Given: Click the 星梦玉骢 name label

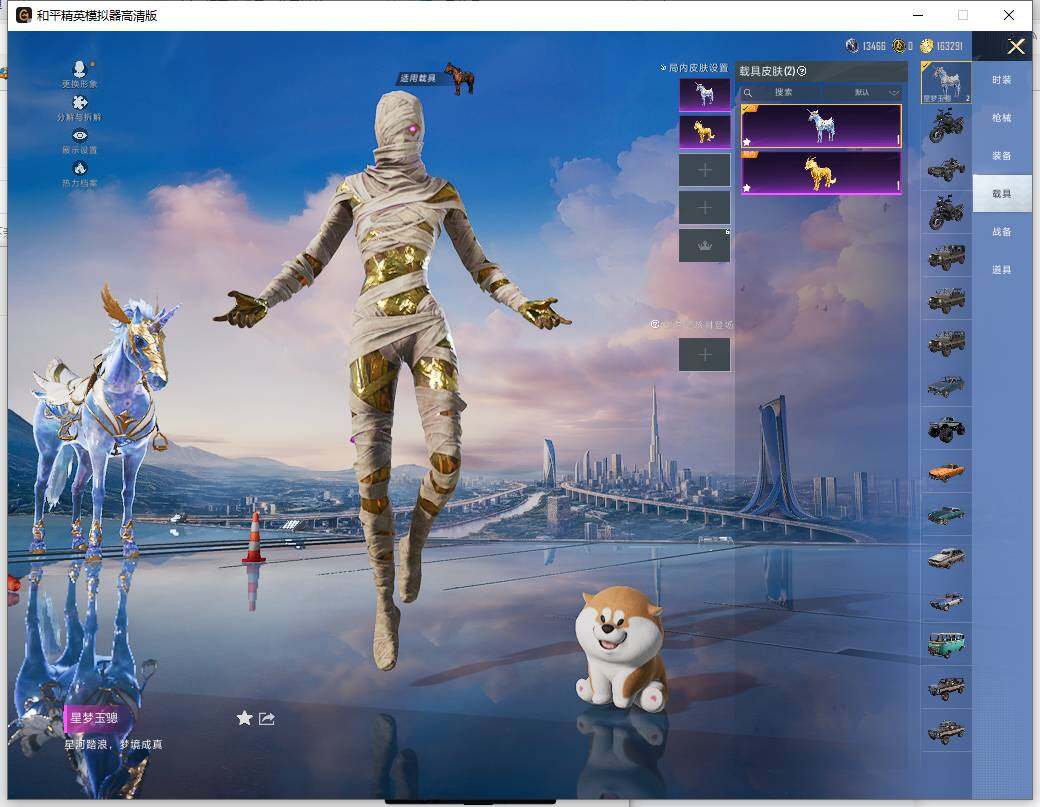Looking at the screenshot, I should pyautogui.click(x=94, y=718).
